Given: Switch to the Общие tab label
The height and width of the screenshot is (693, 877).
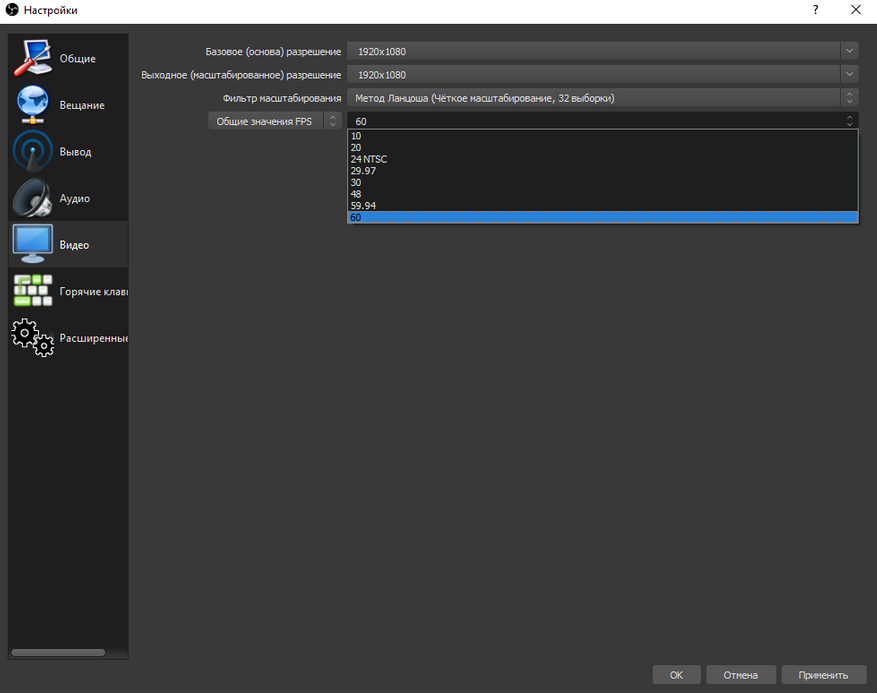Looking at the screenshot, I should tap(78, 58).
